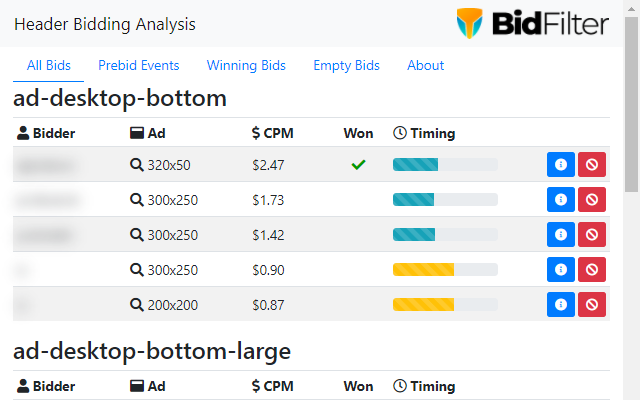Click the 300x250 ad link for $1.73 bid
The height and width of the screenshot is (400, 640).
click(172, 200)
